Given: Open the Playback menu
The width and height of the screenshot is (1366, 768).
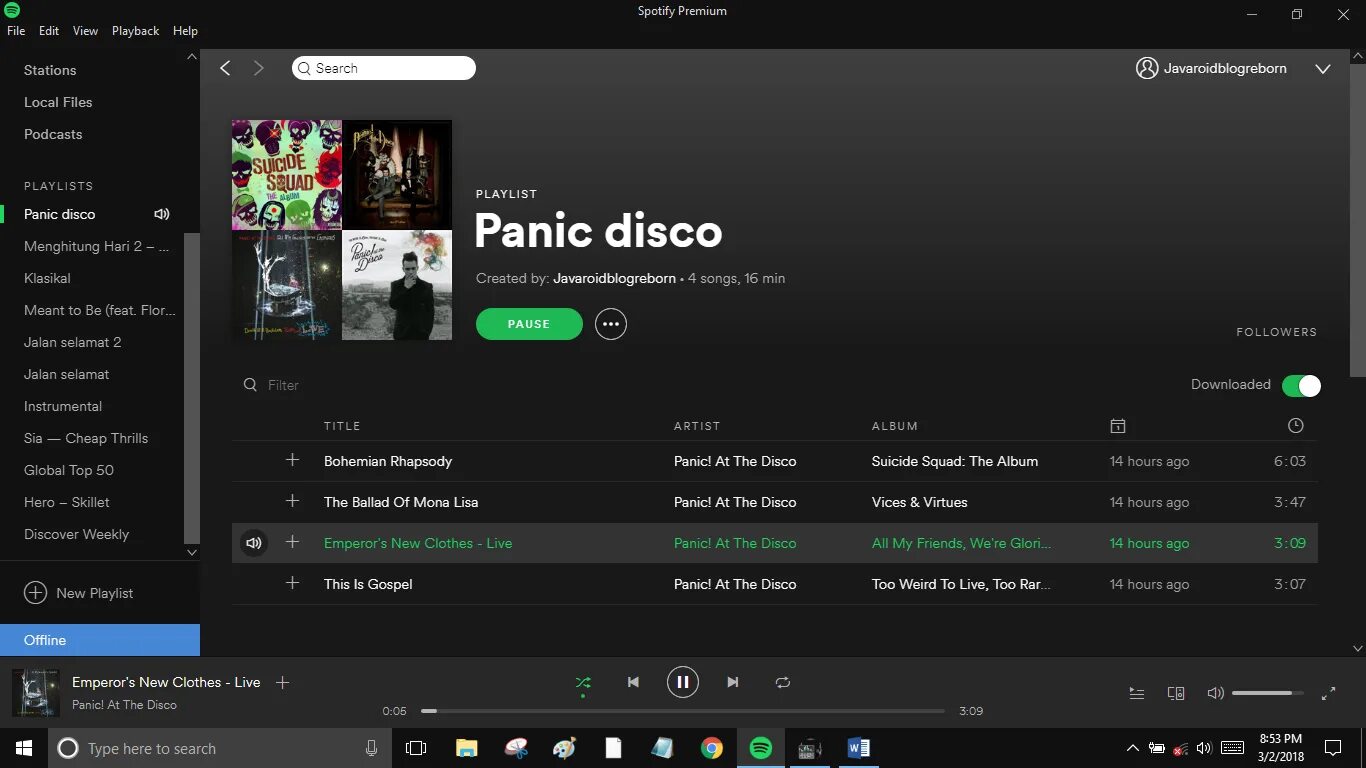Looking at the screenshot, I should coord(135,31).
